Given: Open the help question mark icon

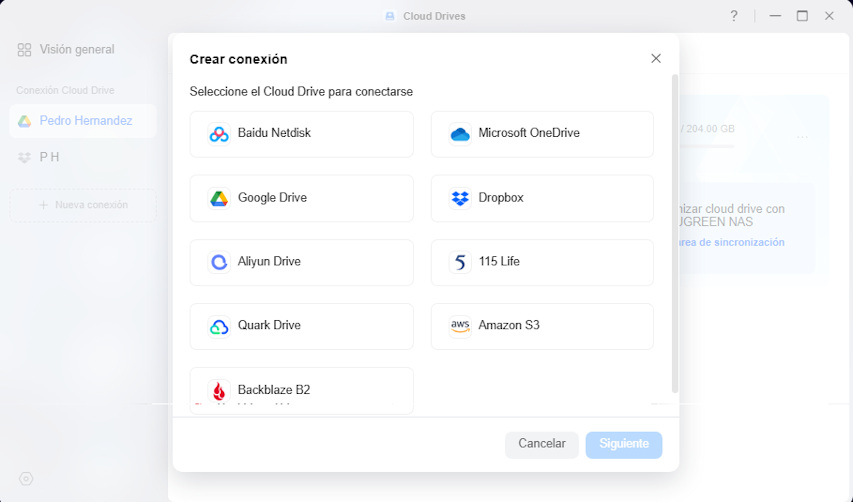Looking at the screenshot, I should pos(734,16).
